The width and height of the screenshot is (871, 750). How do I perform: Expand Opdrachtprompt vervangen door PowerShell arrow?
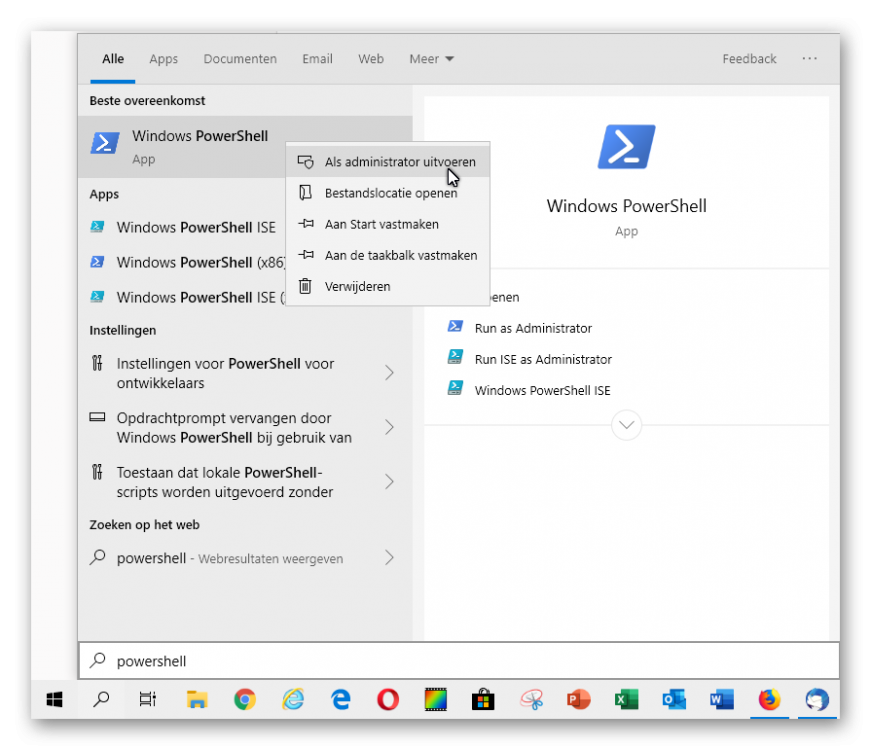389,427
